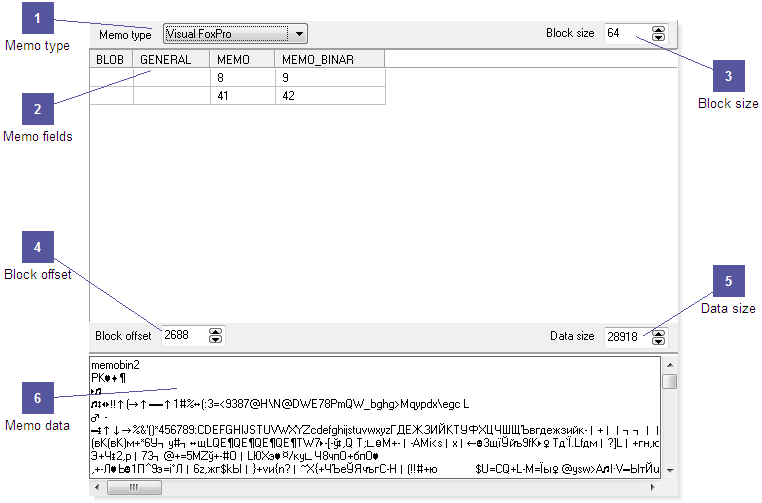762x503 pixels.
Task: Click the Data size spinner arrows
Action: [x=658, y=337]
